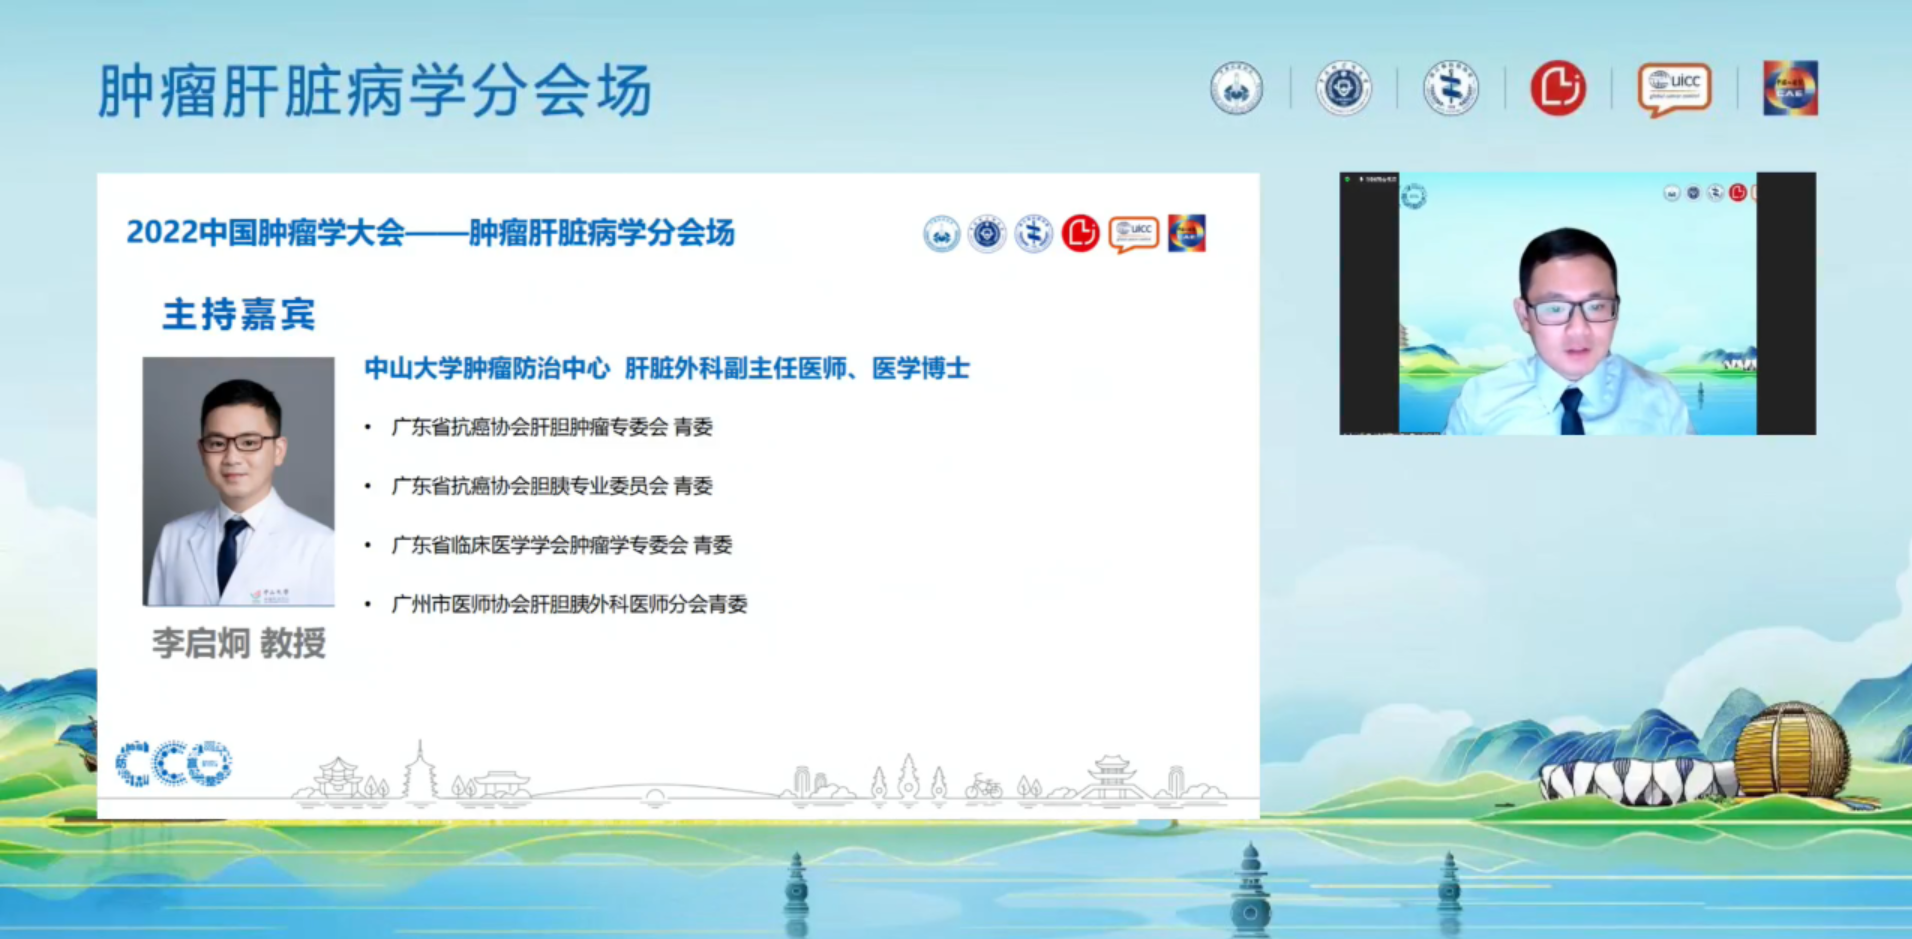Click the bullet 广州市医师协会肝胆胰外科医师分会青委
Image resolution: width=1912 pixels, height=939 pixels.
click(569, 604)
